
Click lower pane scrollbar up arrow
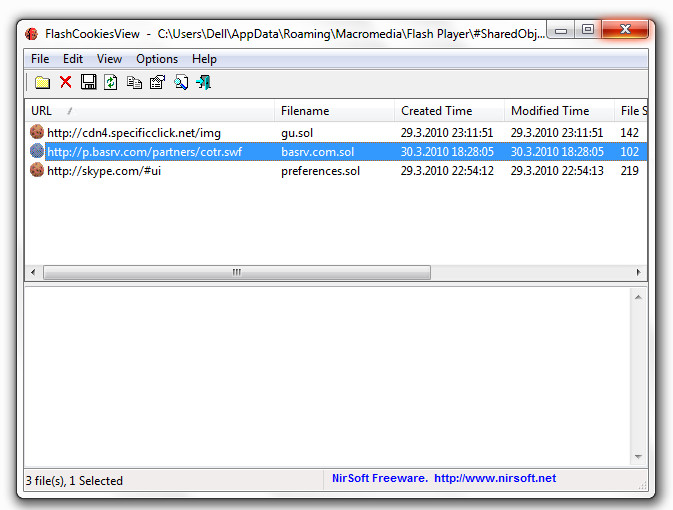tap(638, 297)
